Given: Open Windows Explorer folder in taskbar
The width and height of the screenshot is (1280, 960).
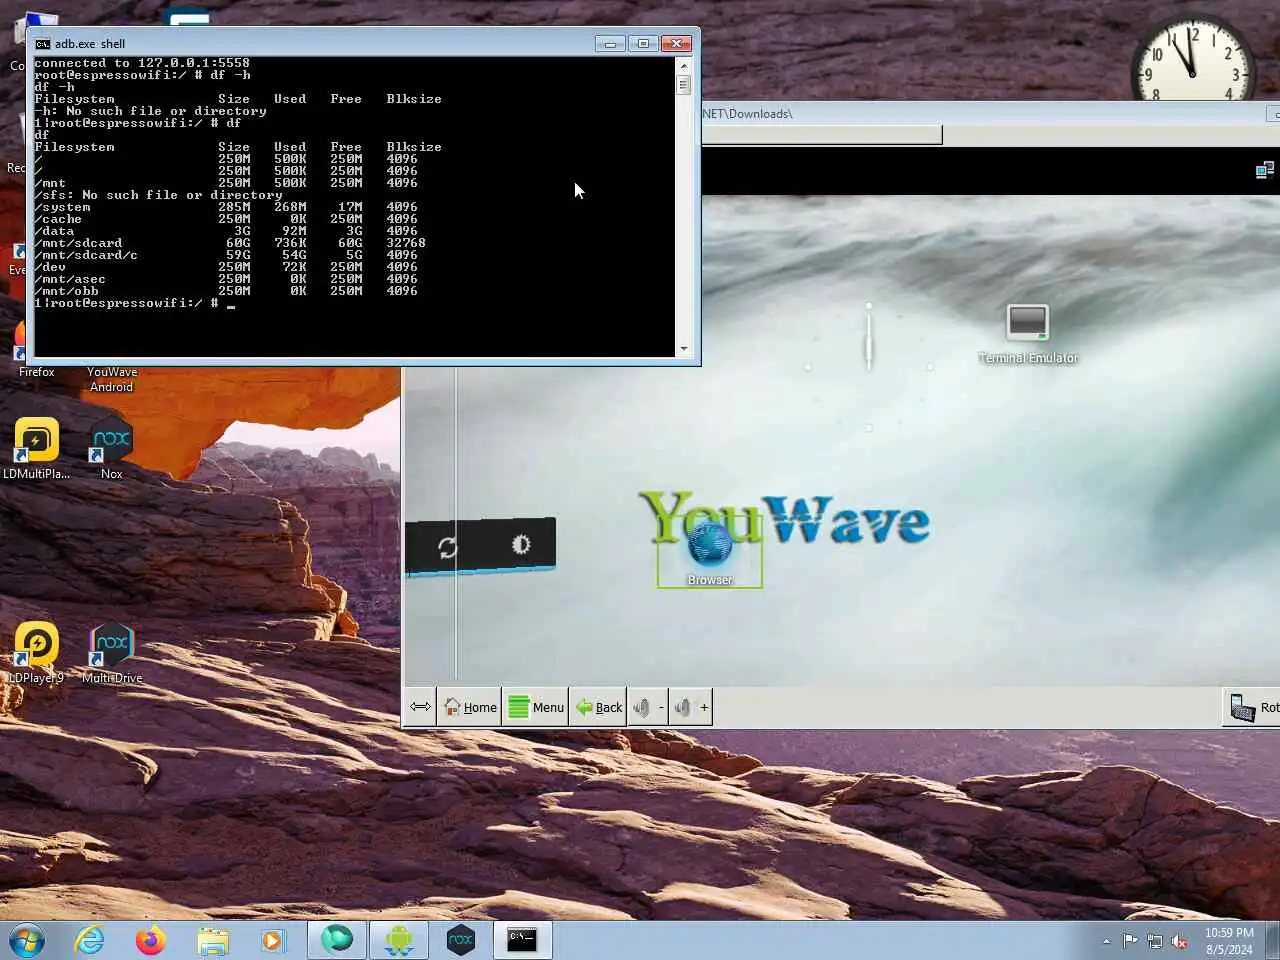Looking at the screenshot, I should coord(212,940).
